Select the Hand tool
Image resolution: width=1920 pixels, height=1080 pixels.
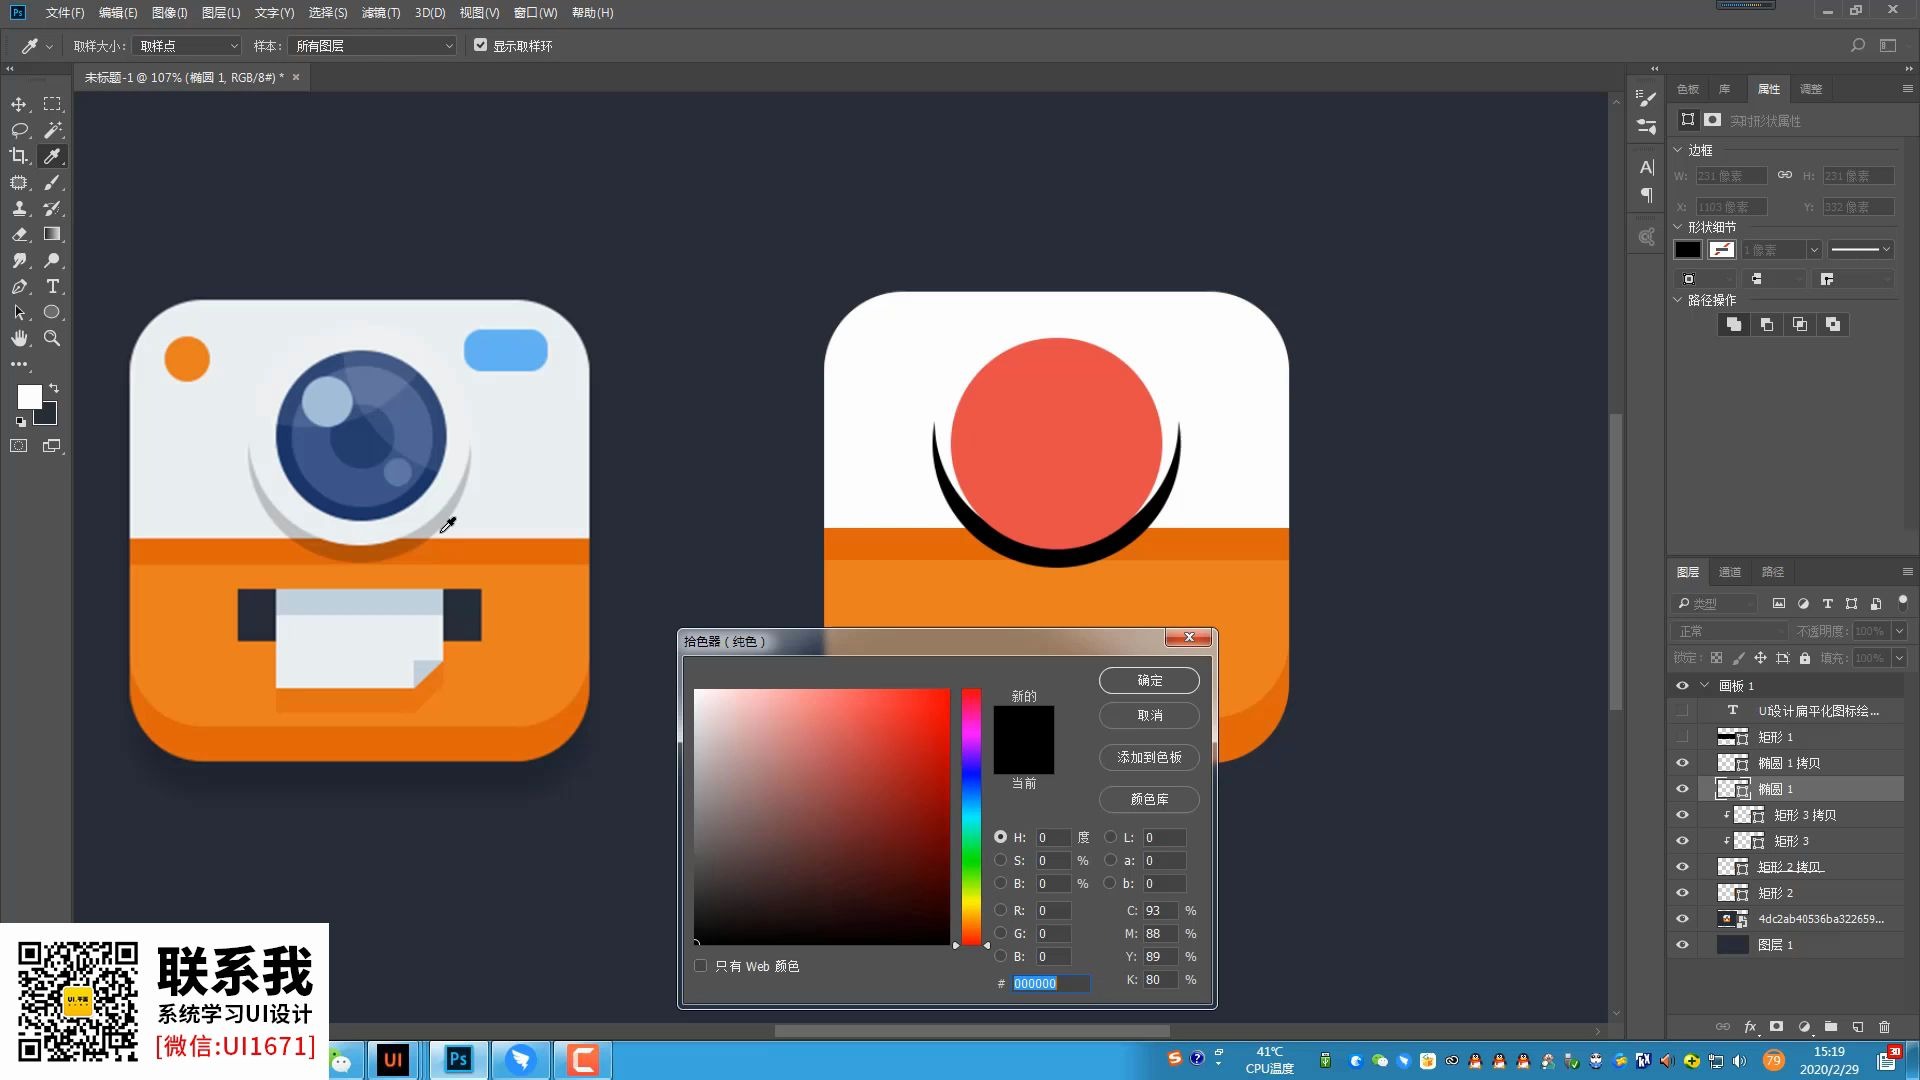click(x=19, y=339)
